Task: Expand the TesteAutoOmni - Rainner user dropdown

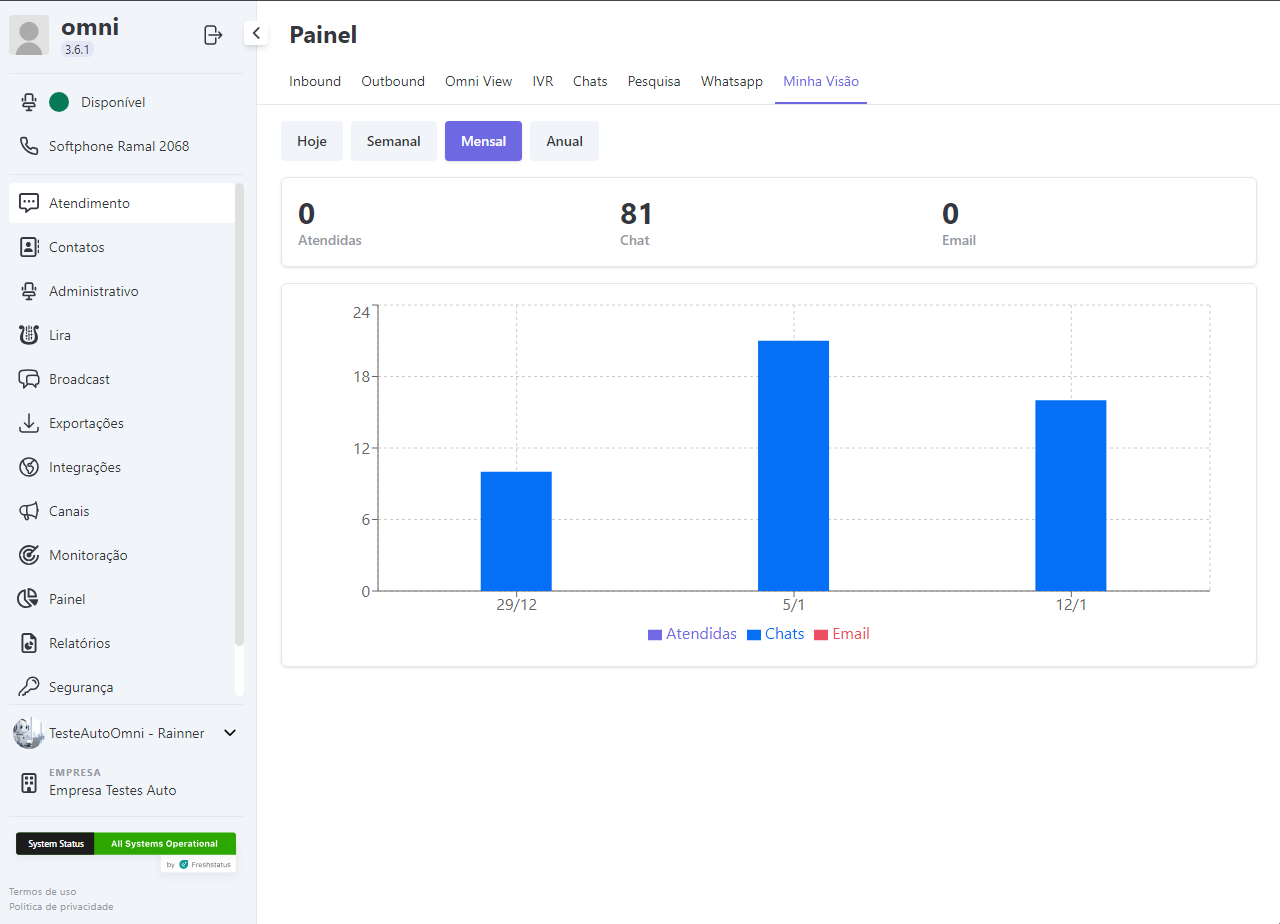Action: [229, 733]
